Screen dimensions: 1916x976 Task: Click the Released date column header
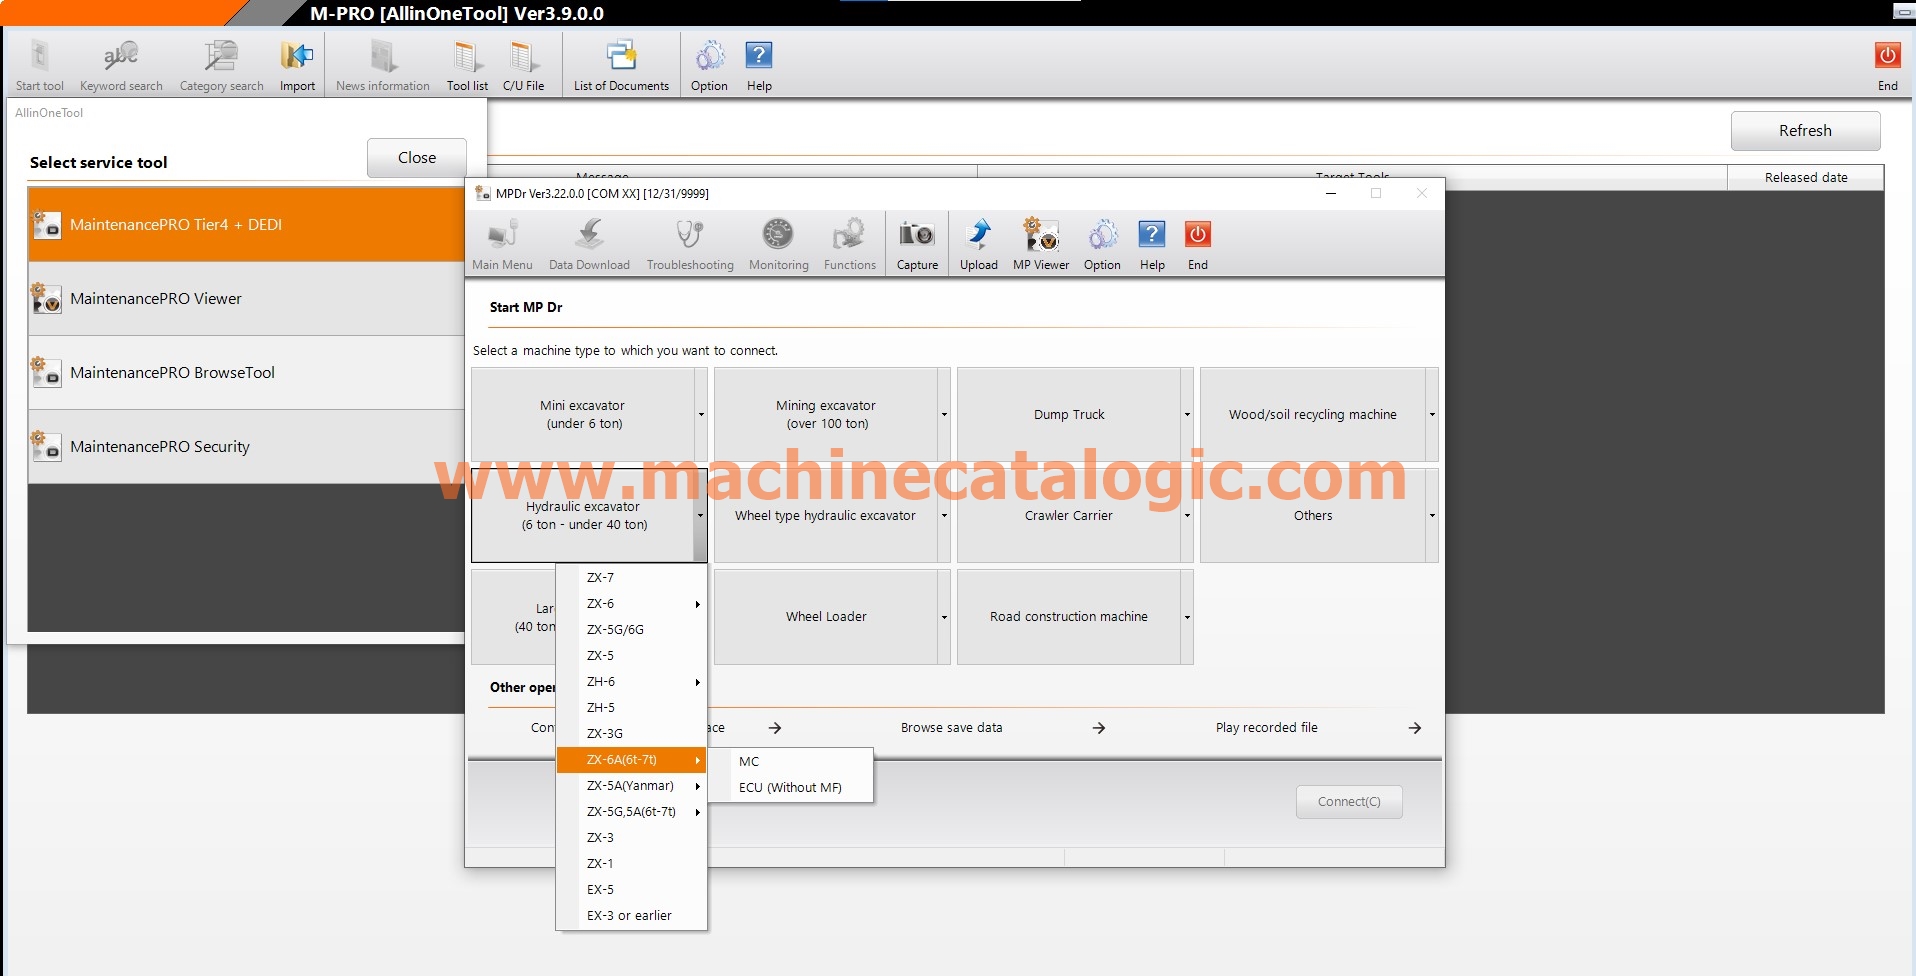1805,178
